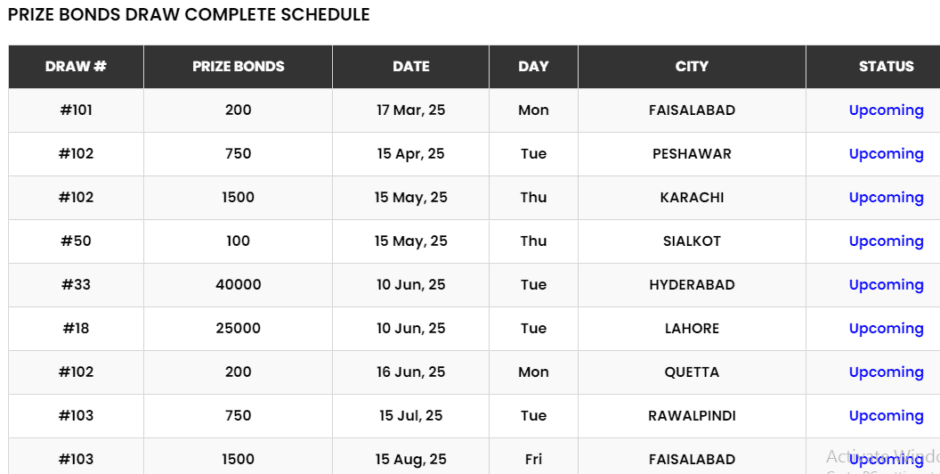Click Upcoming link in the Lahore row

coord(885,328)
